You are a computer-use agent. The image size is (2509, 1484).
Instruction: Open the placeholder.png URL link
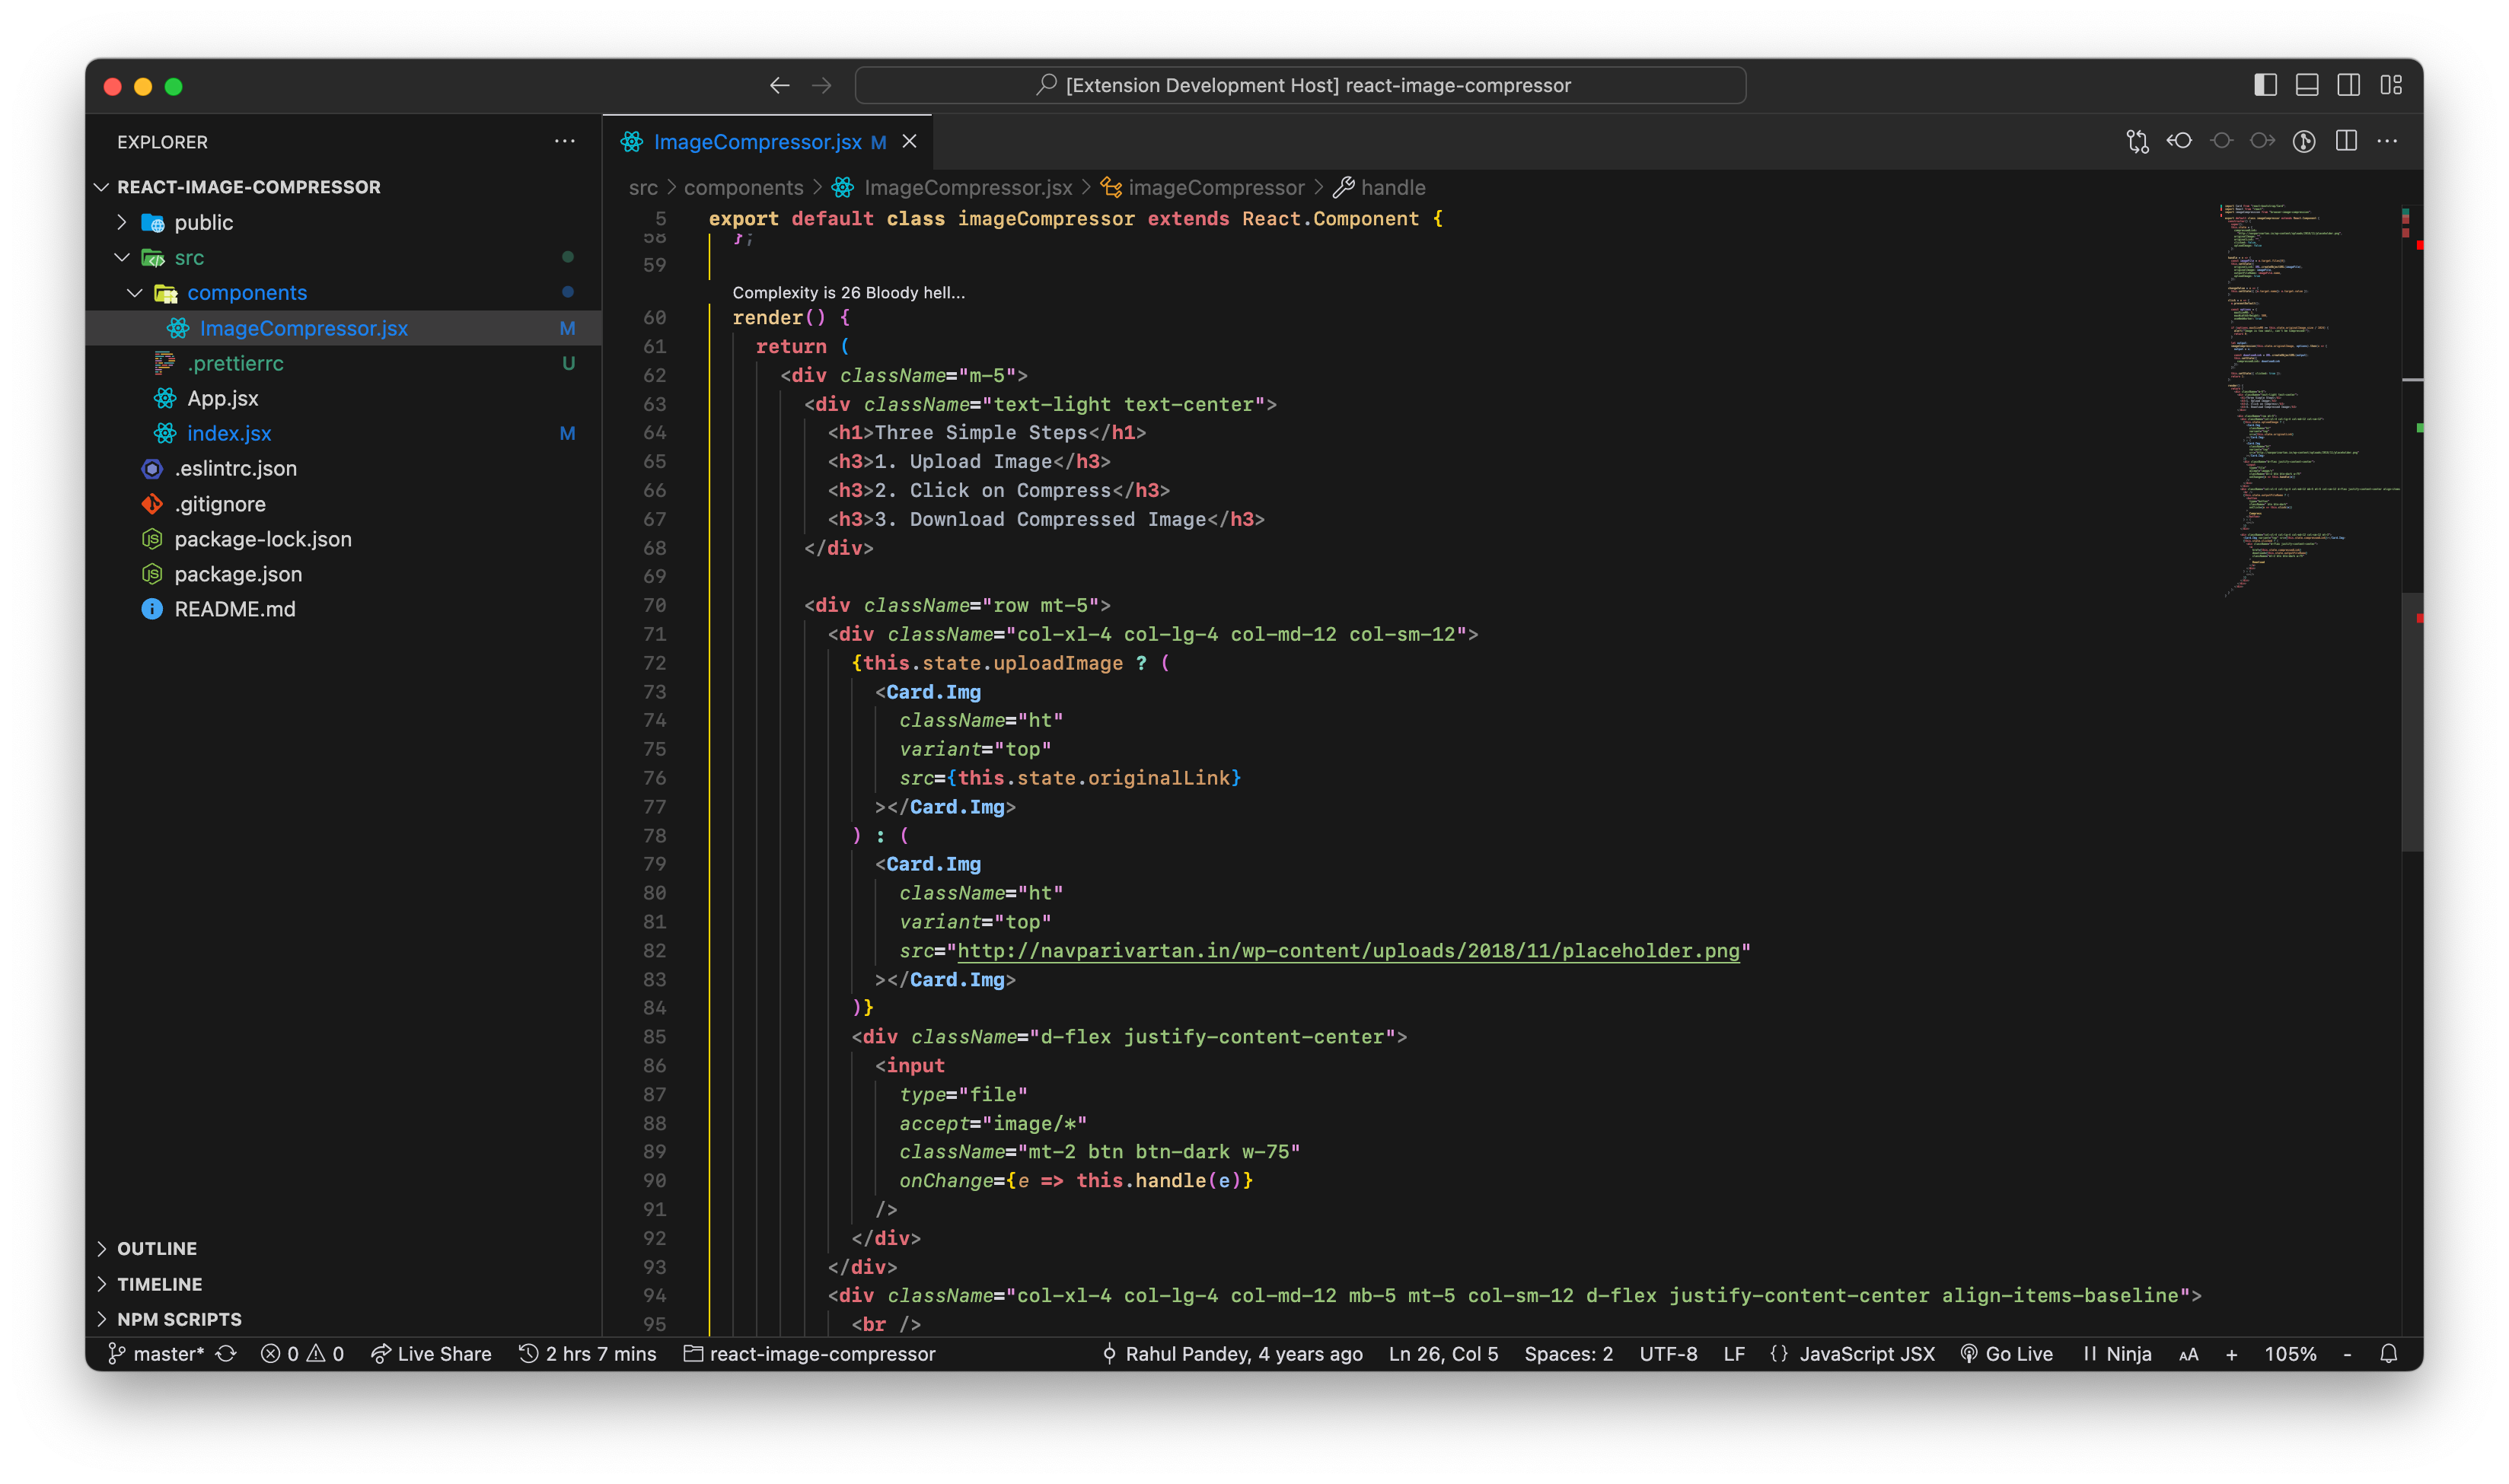(1348, 951)
